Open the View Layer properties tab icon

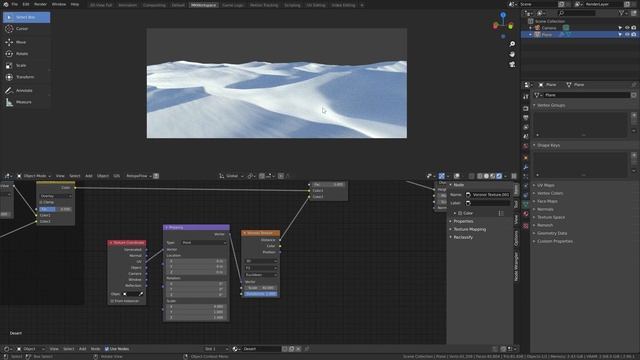(x=526, y=127)
